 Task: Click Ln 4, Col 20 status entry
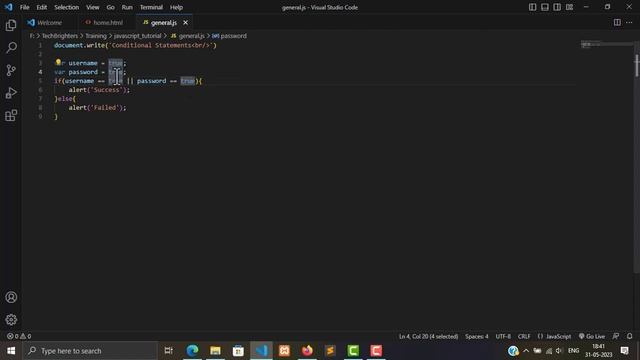pos(428,336)
